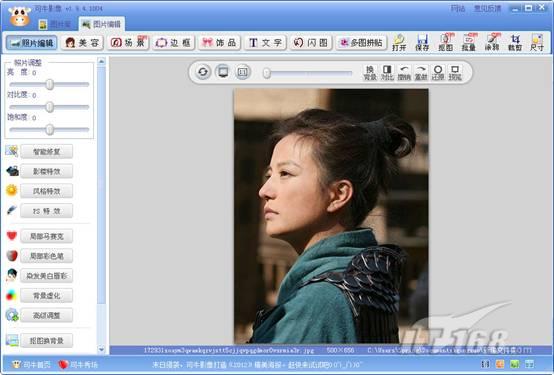The height and width of the screenshot is (375, 554).
Task: Open the 边框 frame tools
Action: point(173,43)
